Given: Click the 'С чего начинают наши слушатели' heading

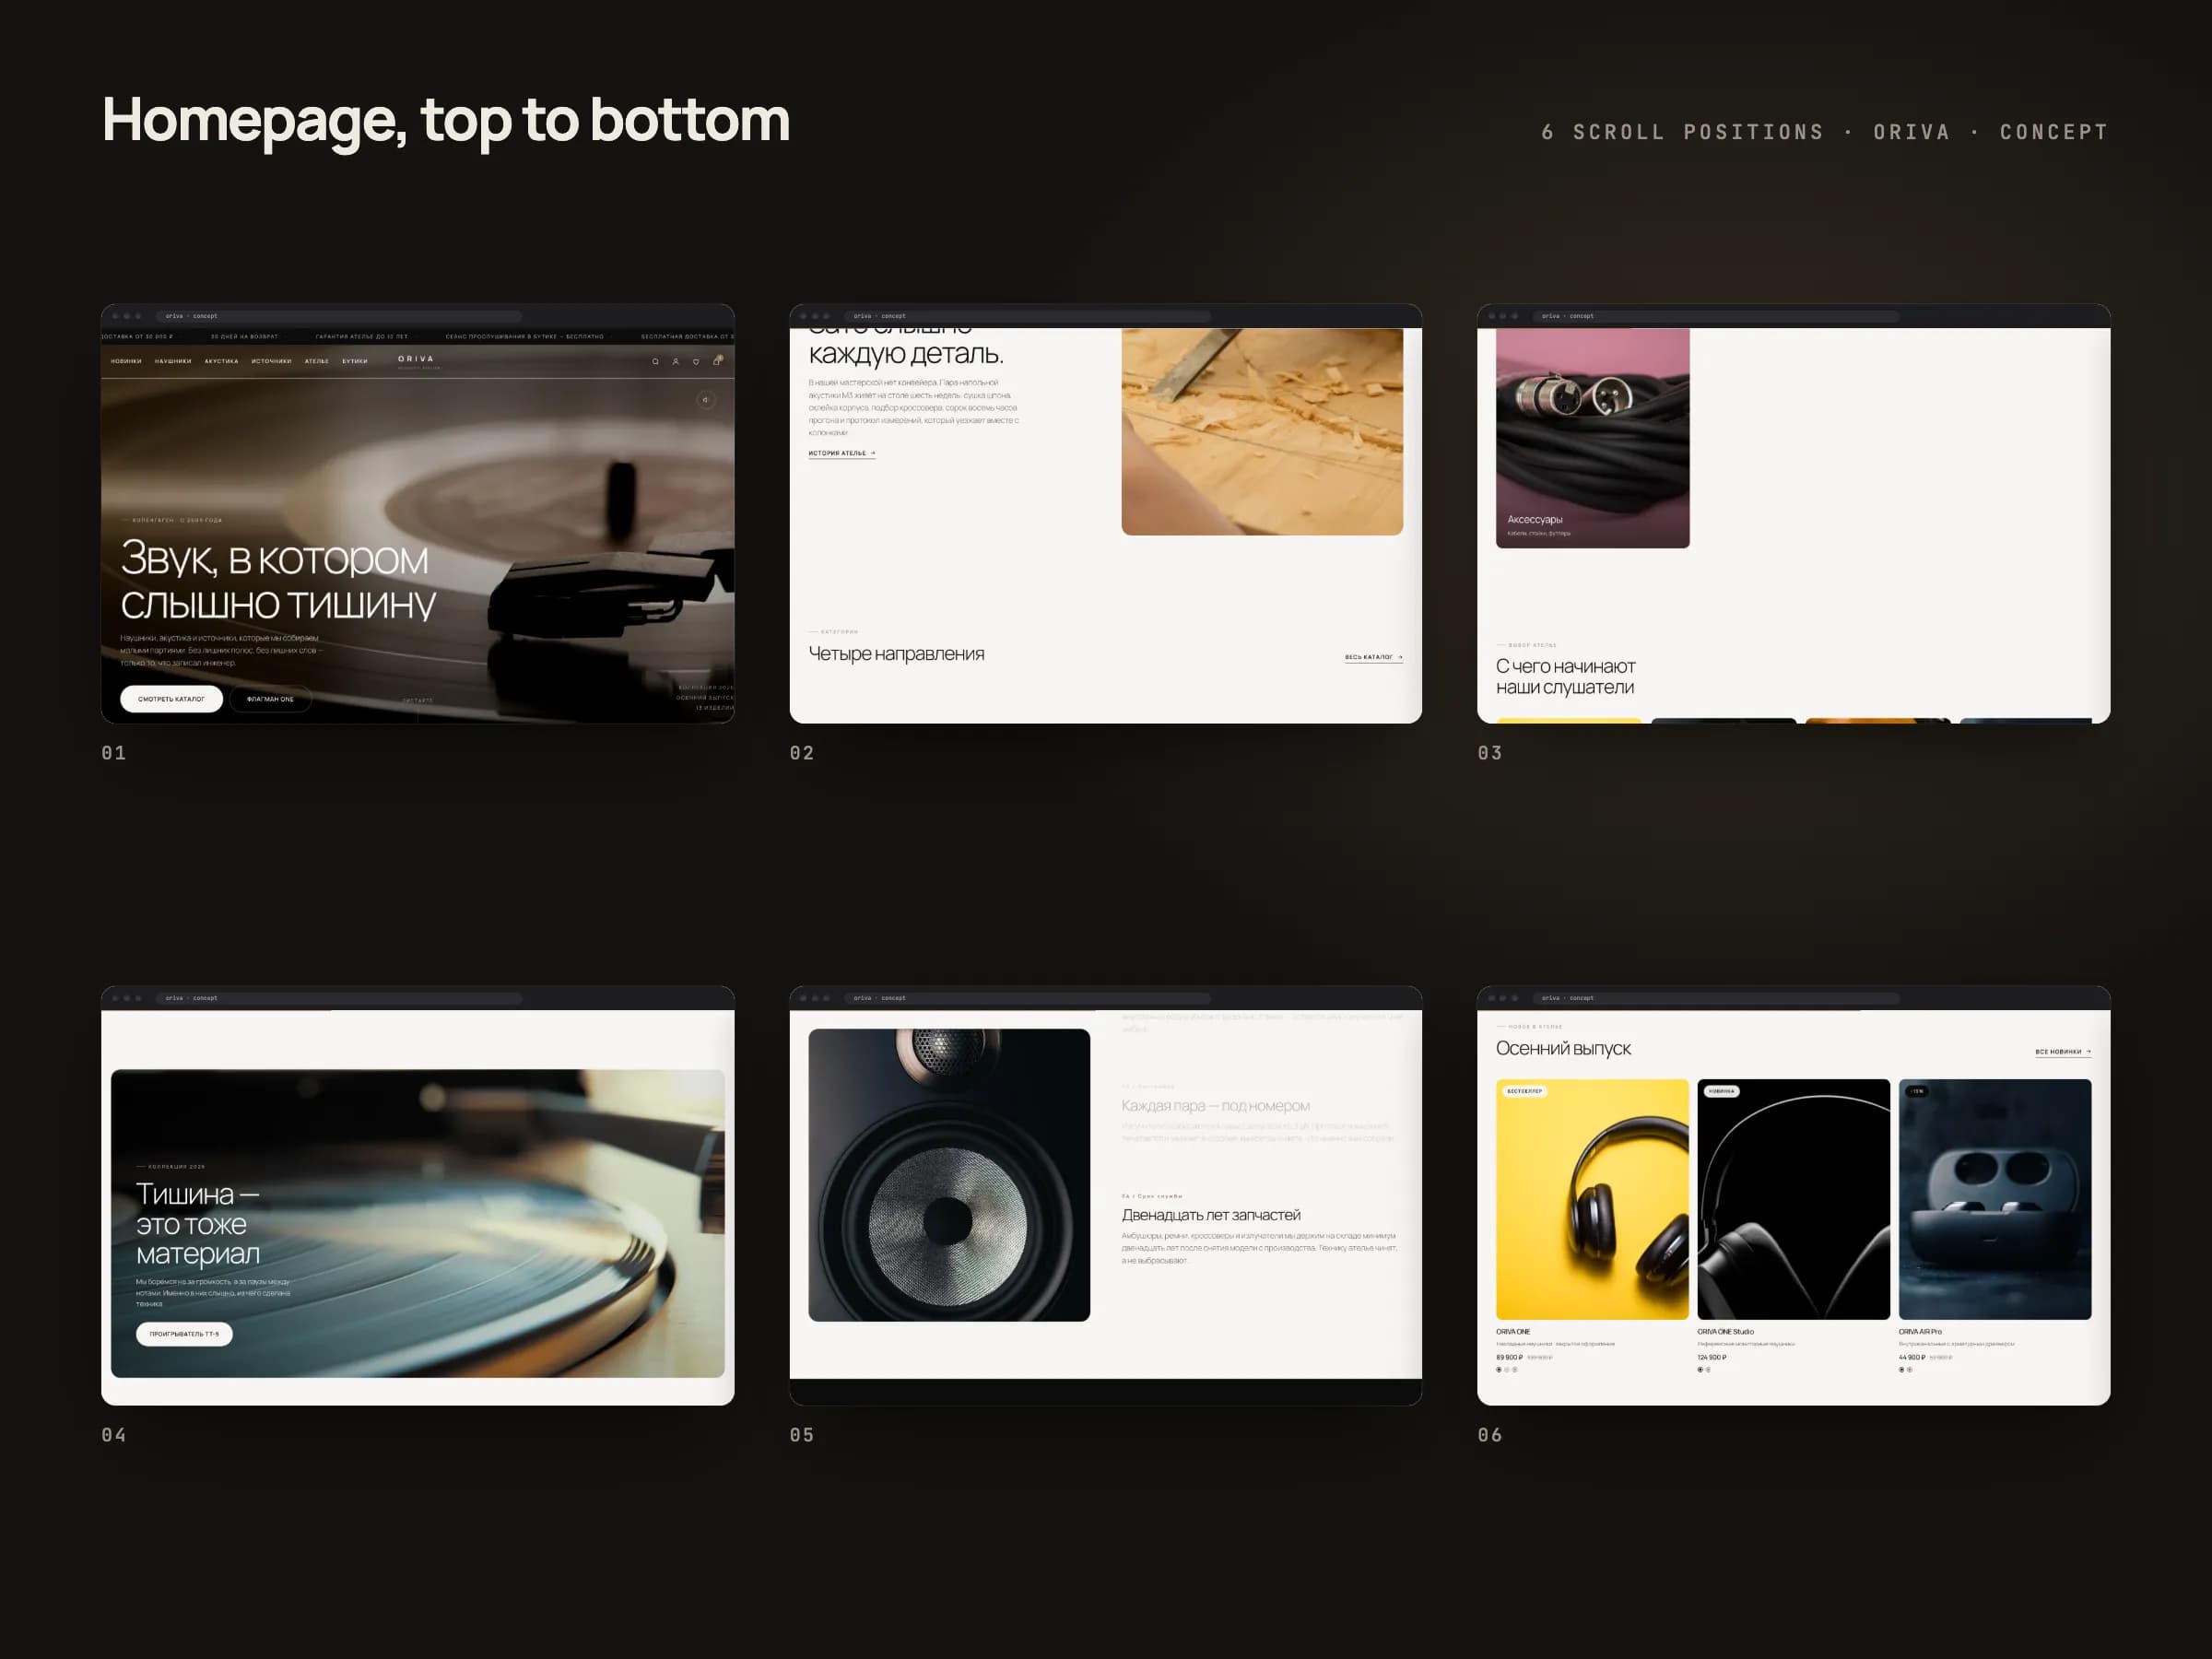Looking at the screenshot, I should pyautogui.click(x=1565, y=676).
